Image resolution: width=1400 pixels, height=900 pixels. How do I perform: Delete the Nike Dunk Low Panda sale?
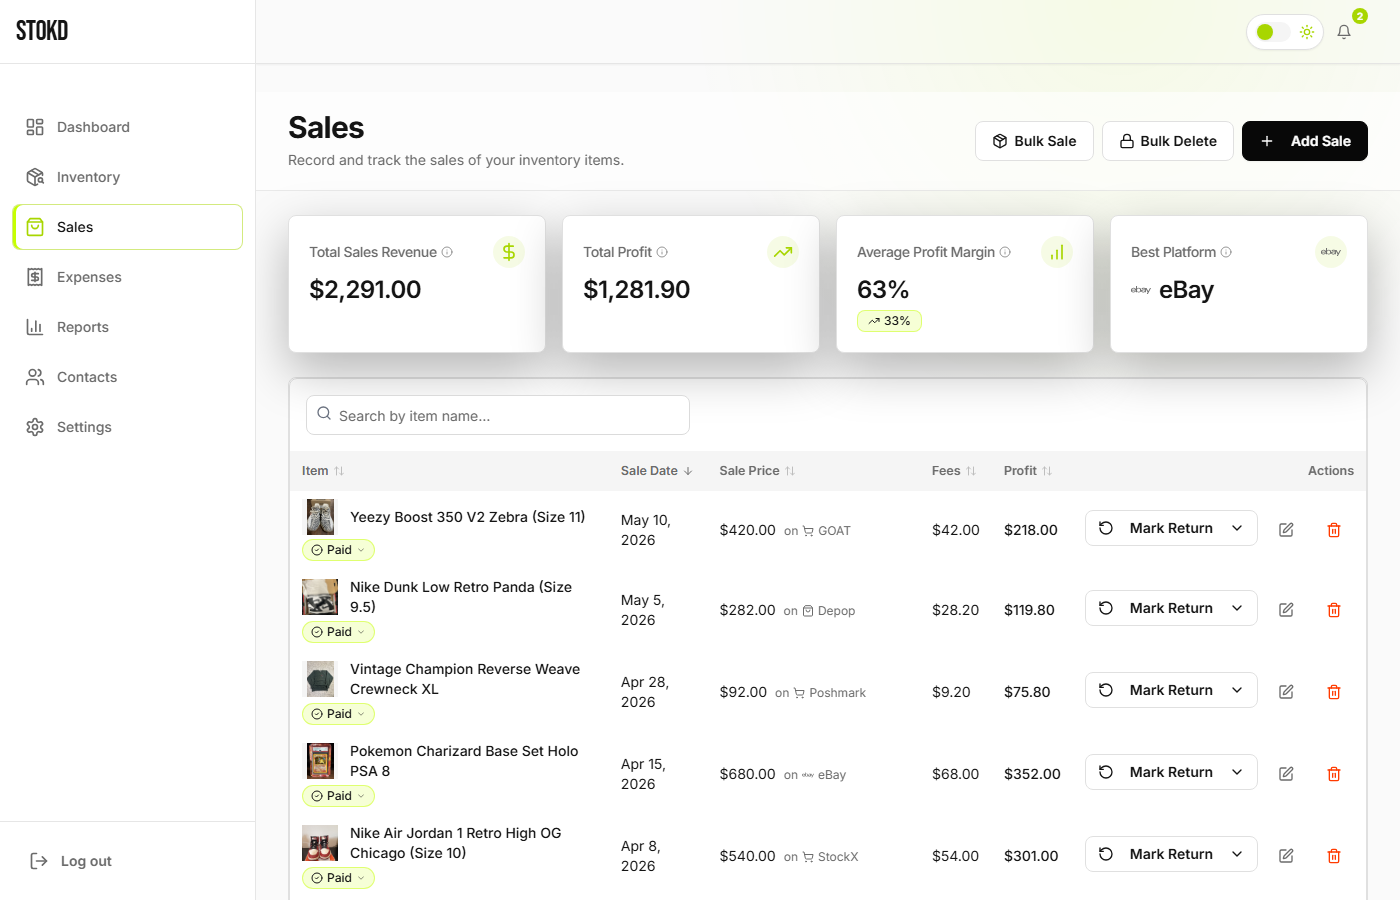(x=1334, y=610)
